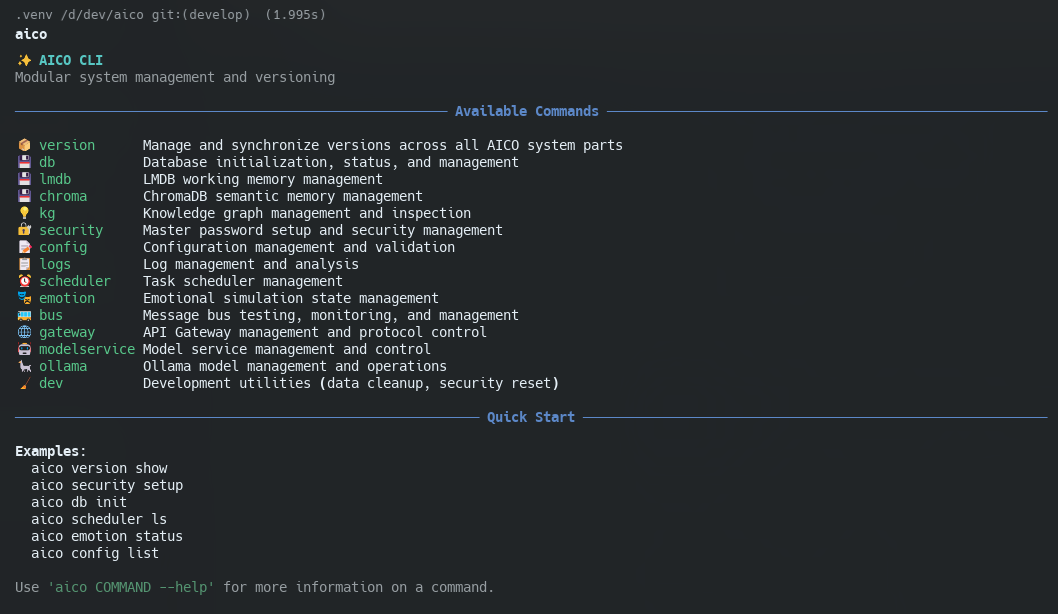Click description 'Model service management and control'
Image resolution: width=1058 pixels, height=614 pixels.
tap(287, 349)
